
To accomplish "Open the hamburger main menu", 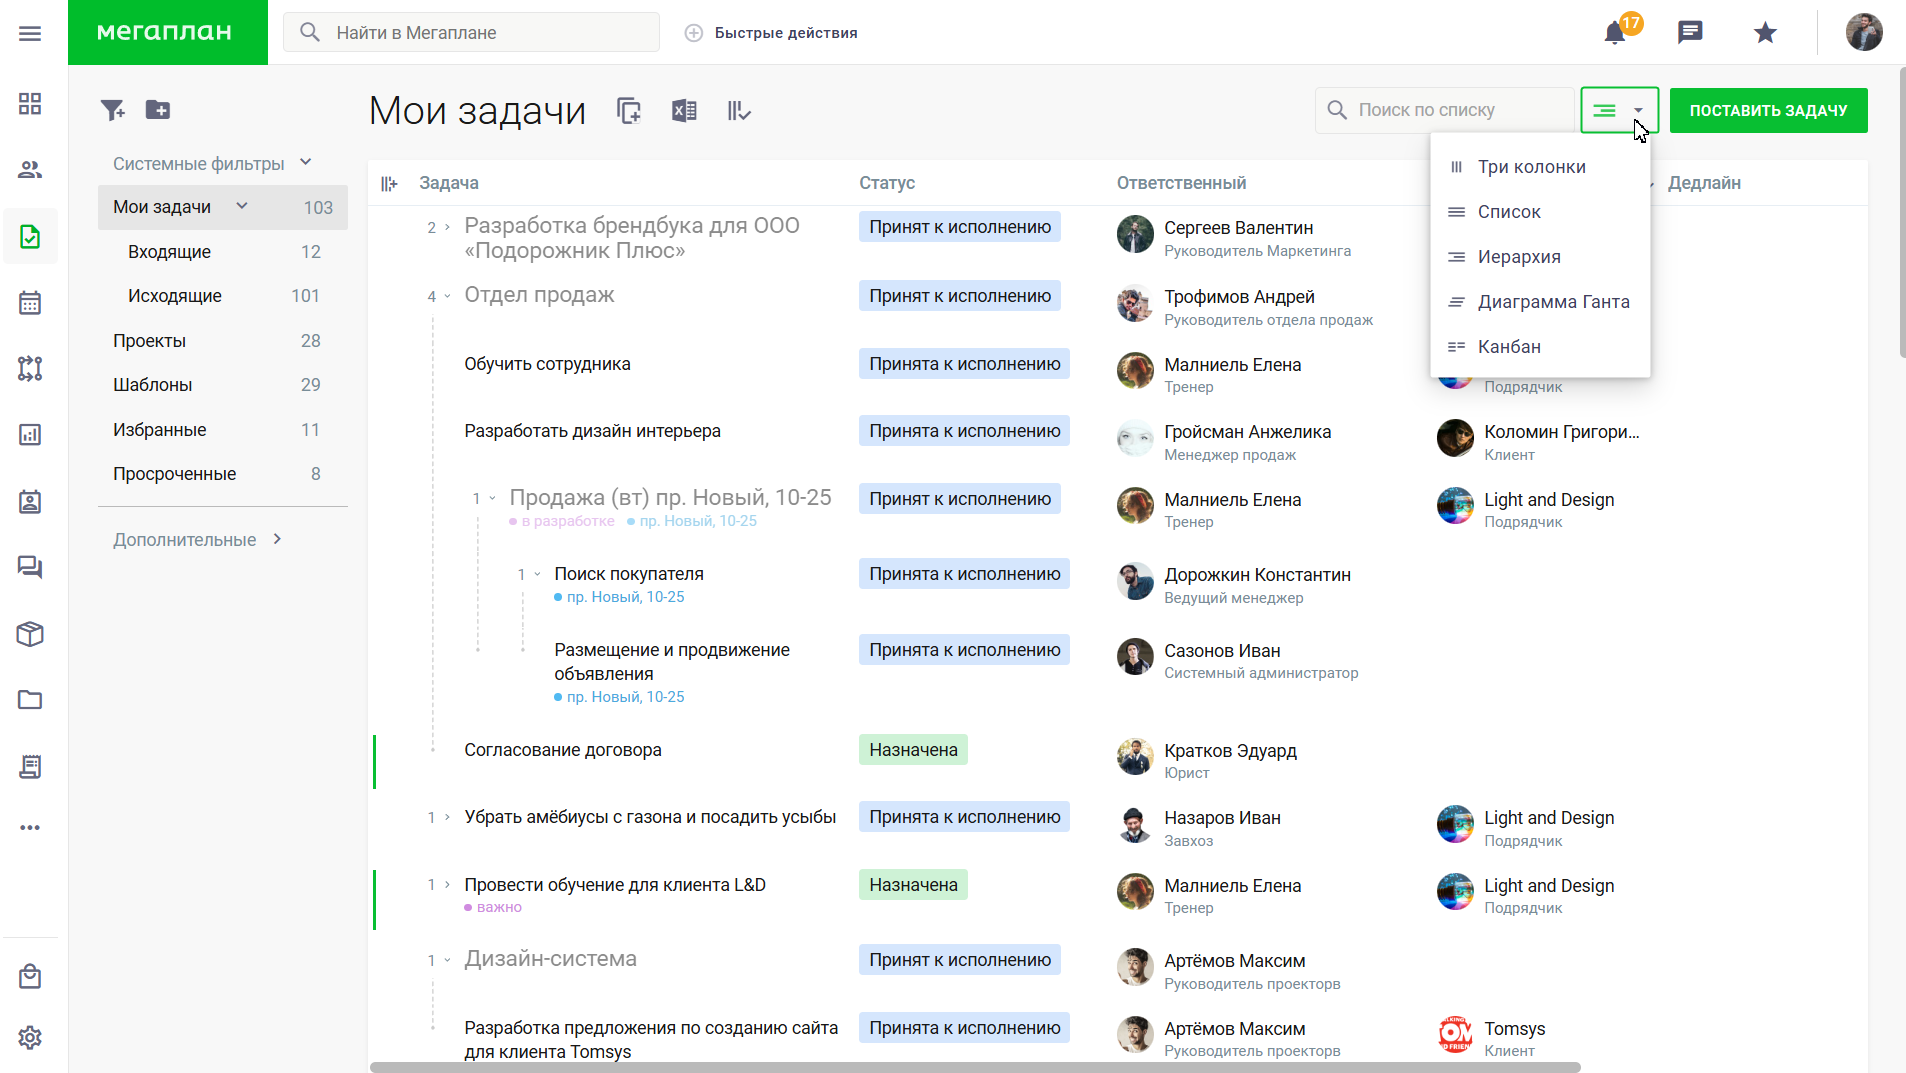I will tap(30, 33).
